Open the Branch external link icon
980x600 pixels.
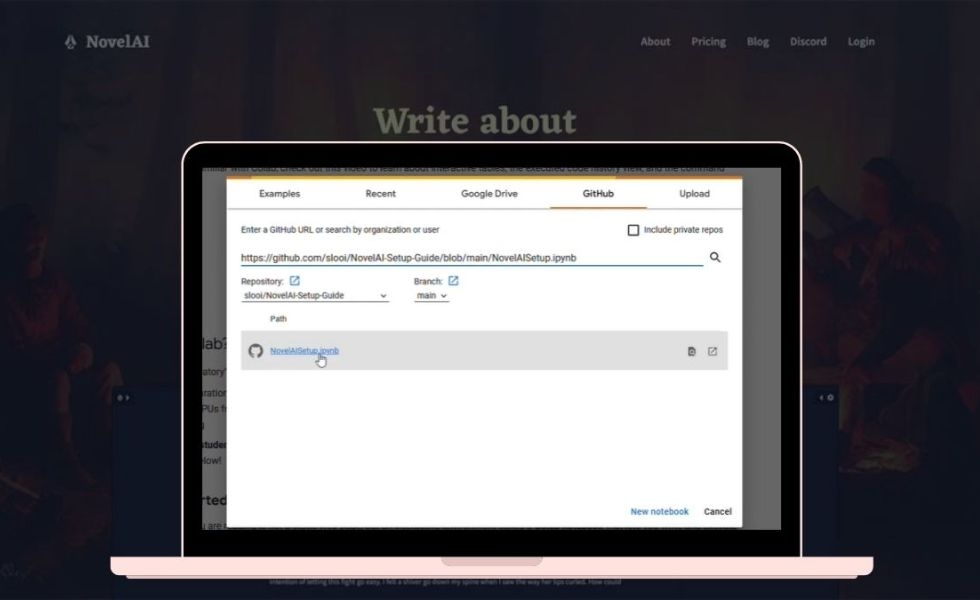point(453,281)
